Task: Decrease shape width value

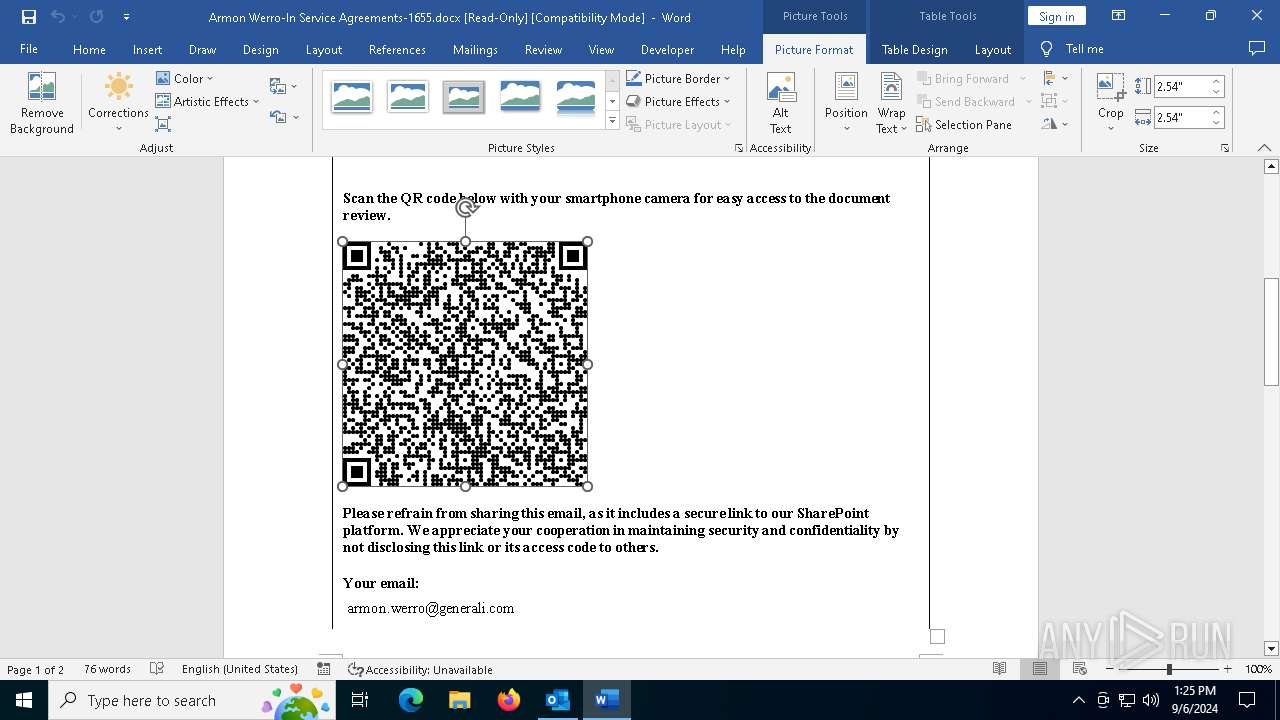Action: [x=1217, y=123]
